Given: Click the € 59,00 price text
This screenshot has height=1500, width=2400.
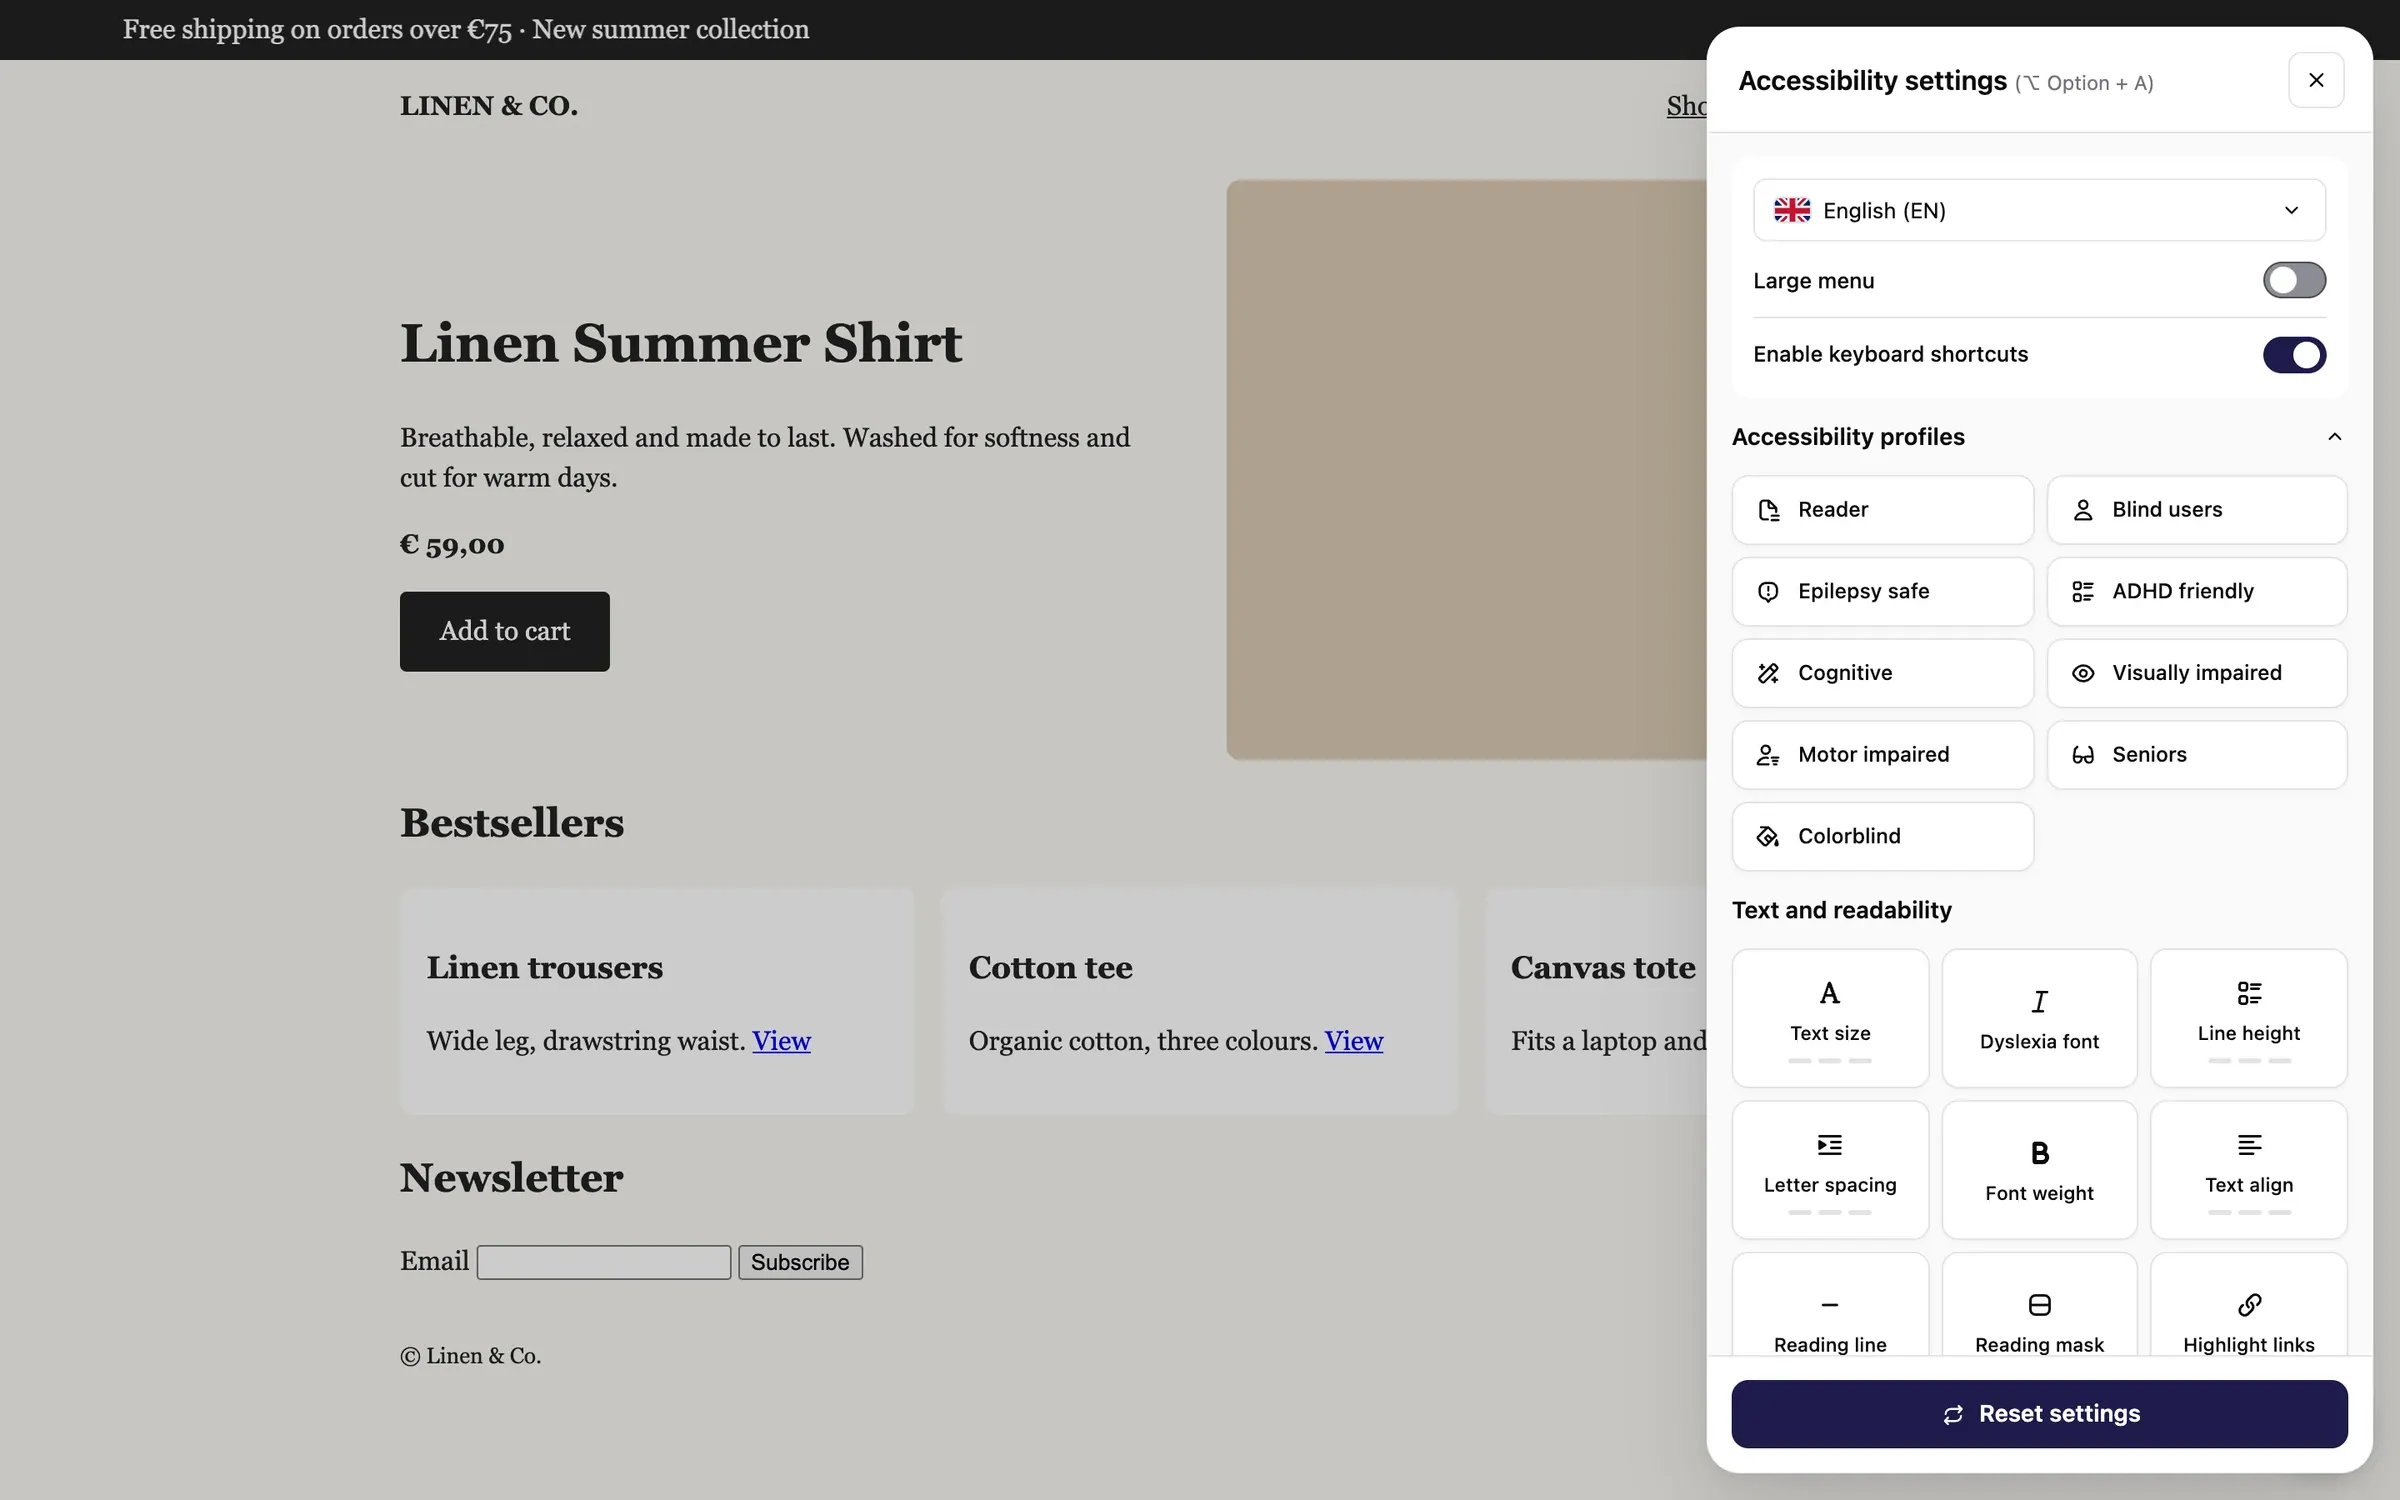Looking at the screenshot, I should [x=452, y=545].
